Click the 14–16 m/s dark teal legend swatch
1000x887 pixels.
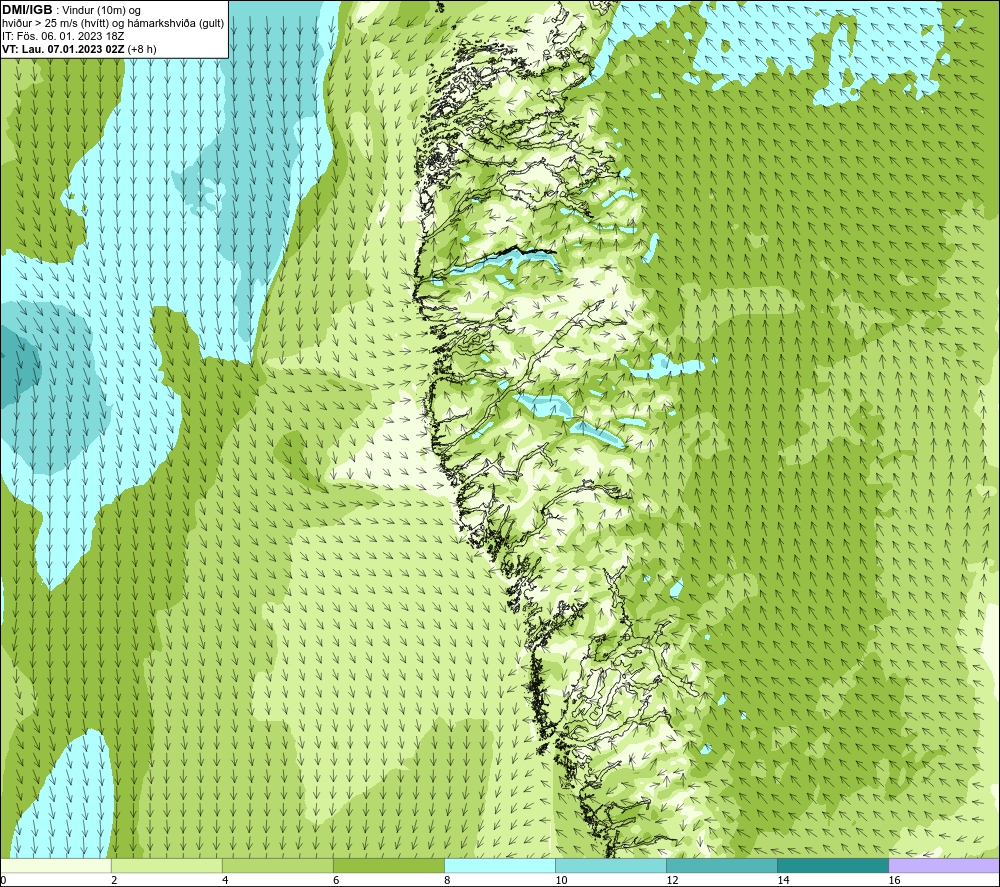pos(832,865)
